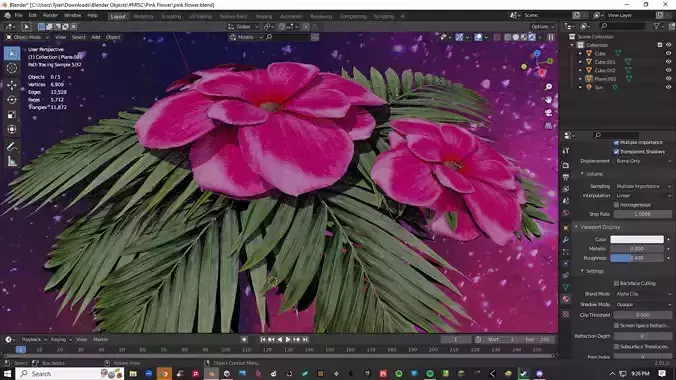
Task: Open the Interpolation Linear dropdown
Action: pos(643,196)
